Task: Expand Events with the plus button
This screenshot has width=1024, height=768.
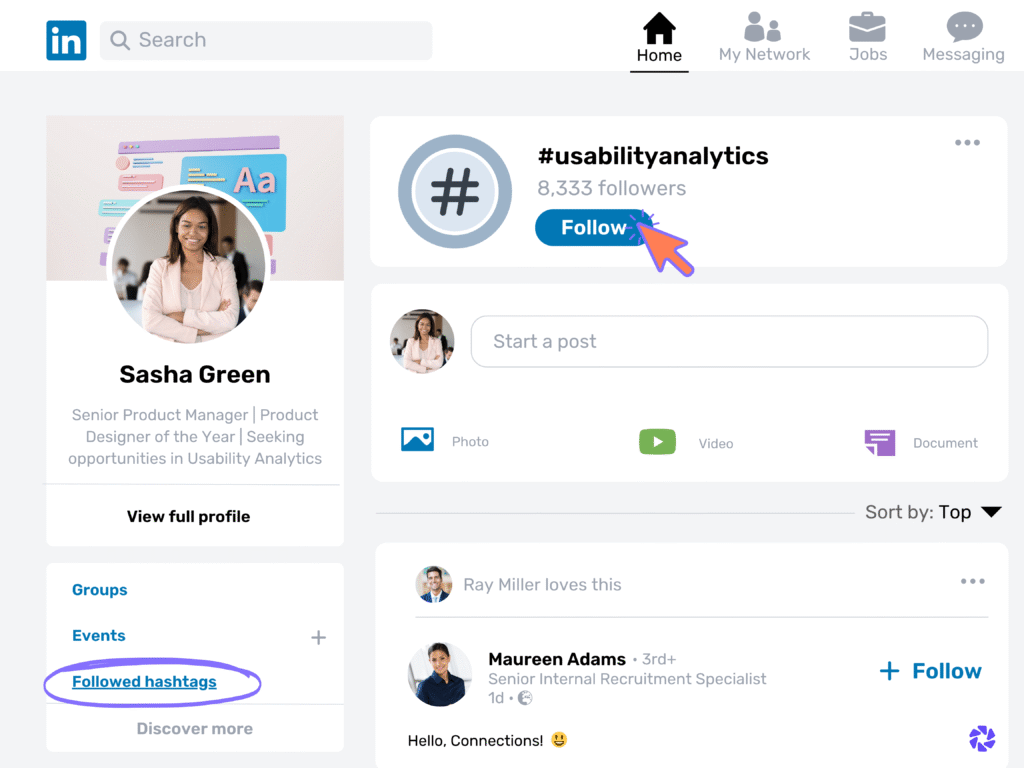Action: 318,636
